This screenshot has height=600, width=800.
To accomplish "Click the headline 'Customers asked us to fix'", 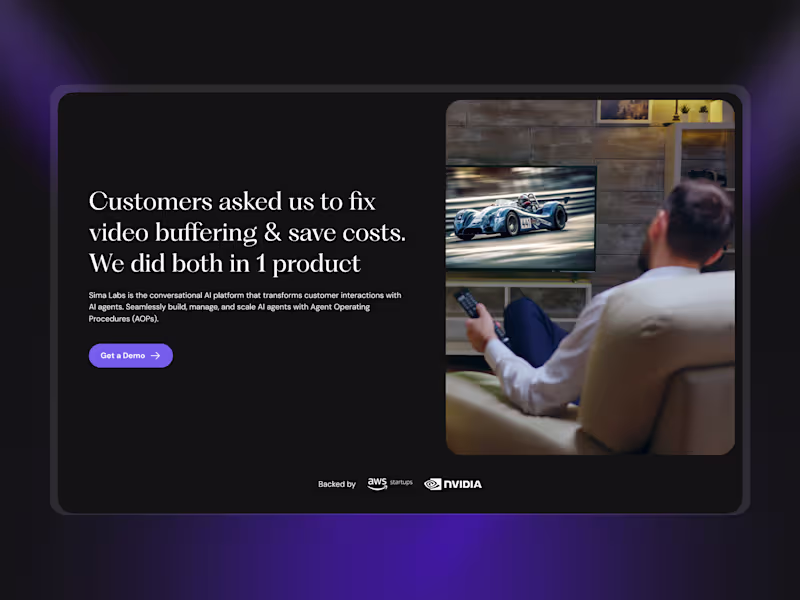I will [x=232, y=201].
